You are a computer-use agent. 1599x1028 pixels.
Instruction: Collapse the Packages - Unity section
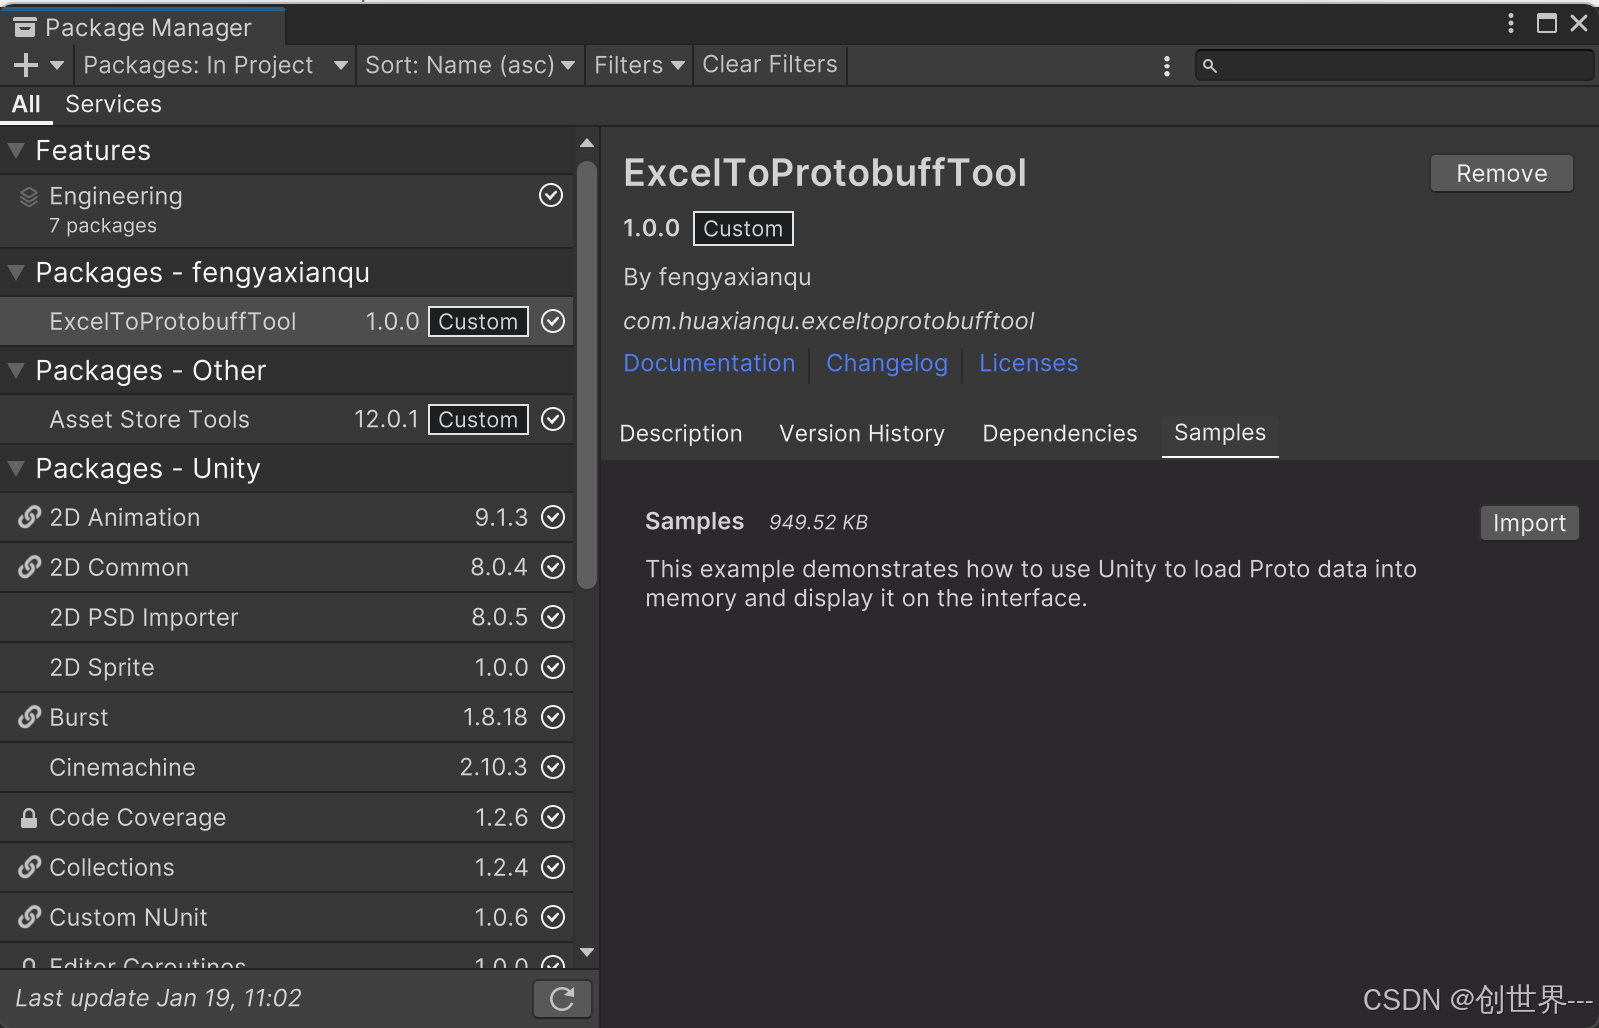coord(16,469)
